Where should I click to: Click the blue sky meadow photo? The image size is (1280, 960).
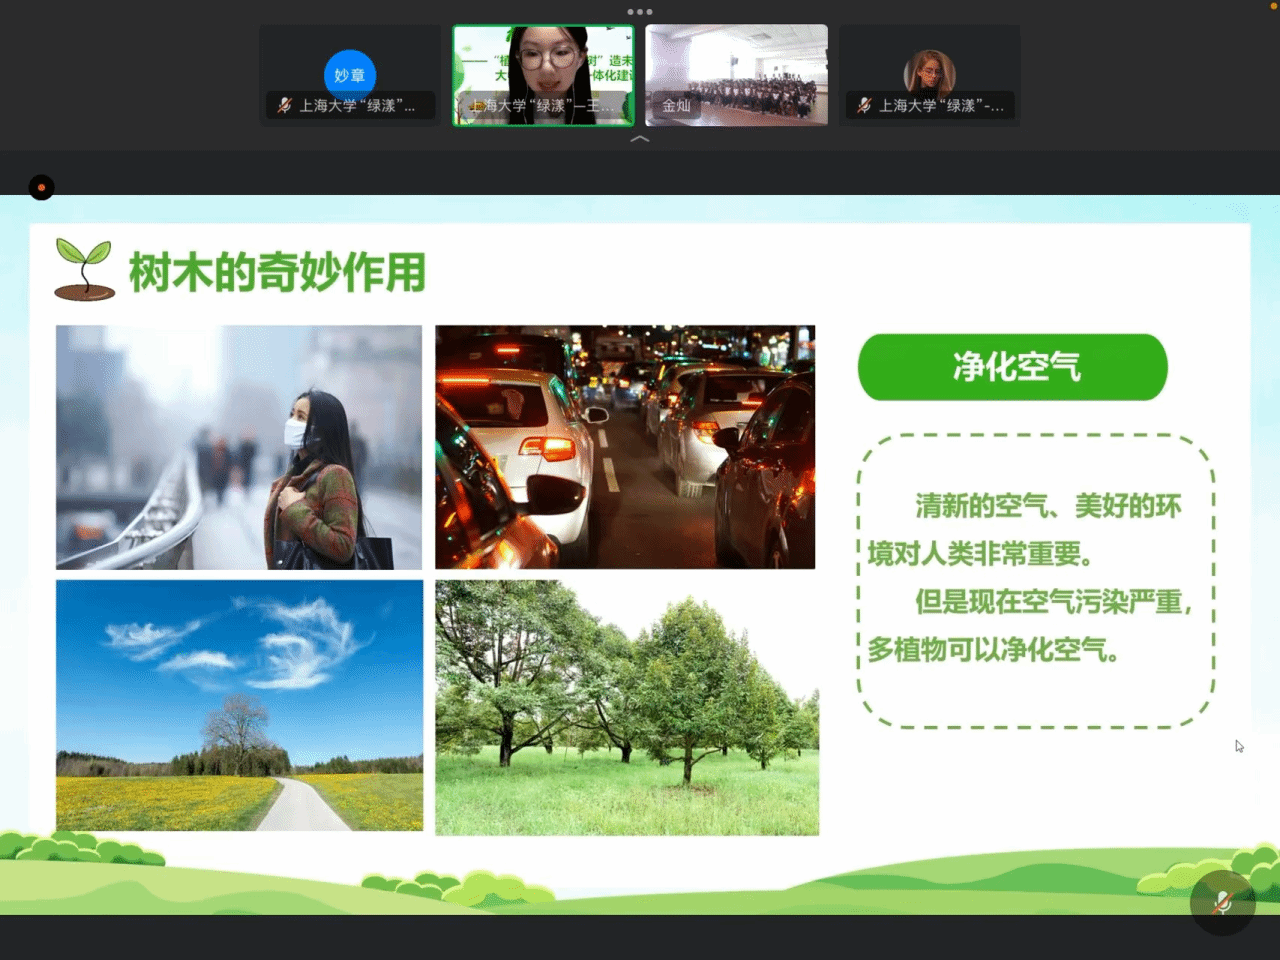click(x=239, y=705)
